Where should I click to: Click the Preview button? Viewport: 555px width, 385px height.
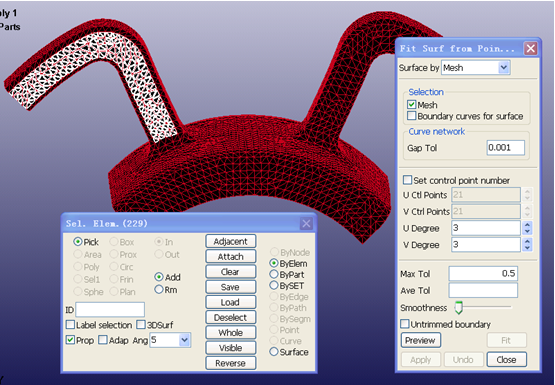click(x=420, y=340)
